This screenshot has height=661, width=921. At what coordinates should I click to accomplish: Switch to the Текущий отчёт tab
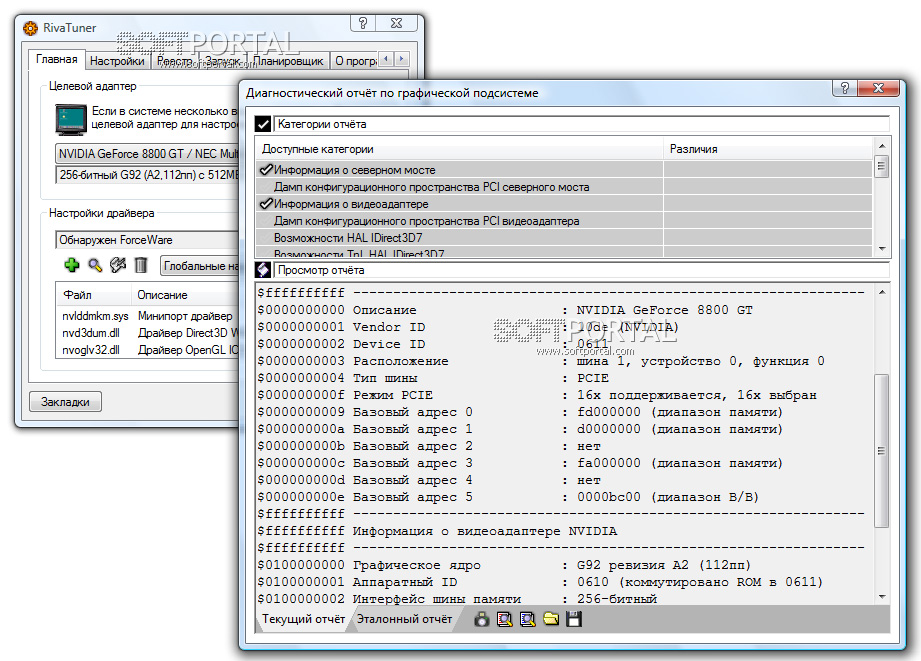[x=303, y=619]
